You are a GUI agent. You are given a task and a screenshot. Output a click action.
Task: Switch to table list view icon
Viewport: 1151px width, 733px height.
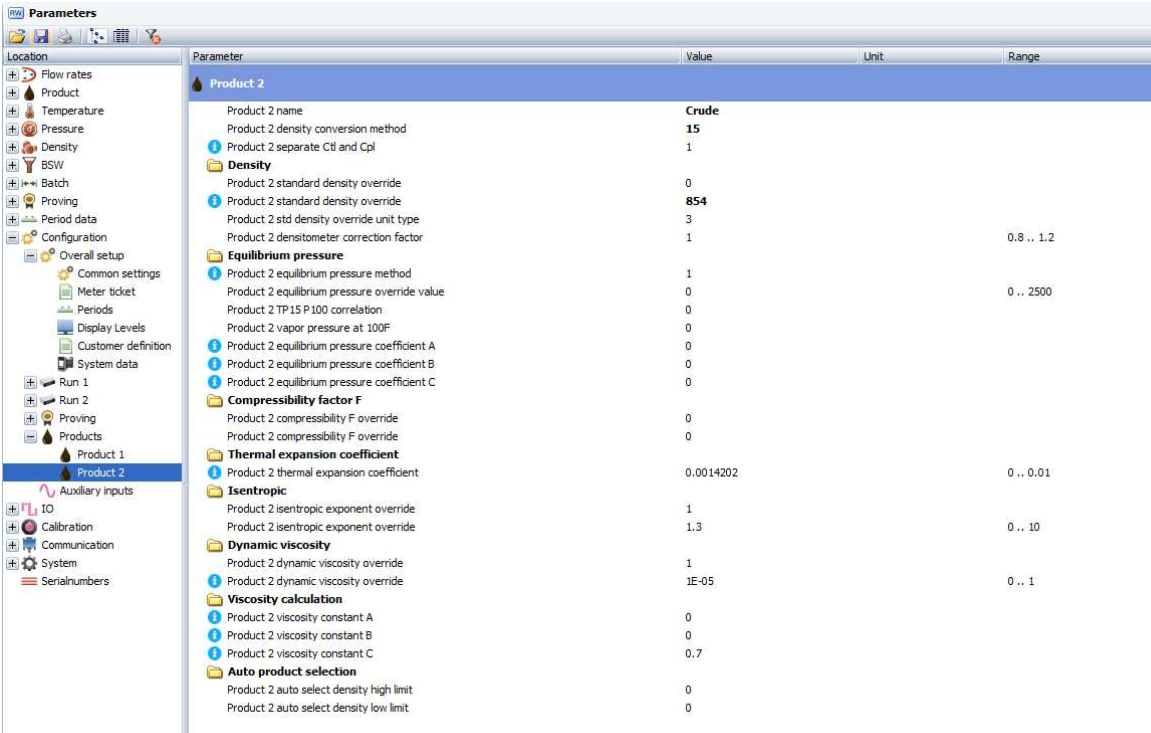pyautogui.click(x=122, y=36)
